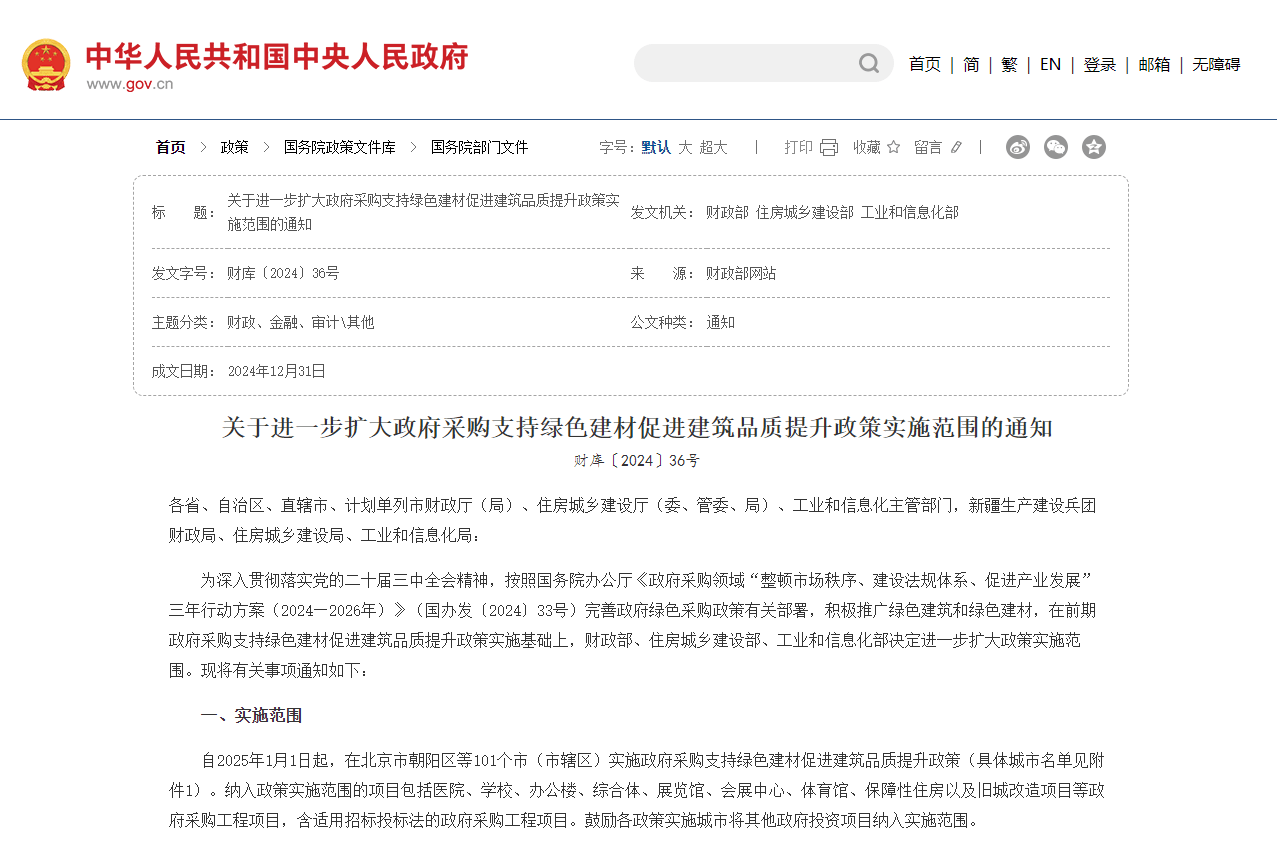This screenshot has height=846, width=1277.
Task: Select the document number 财库〔2024〕36号 in table
Action: pos(283,273)
